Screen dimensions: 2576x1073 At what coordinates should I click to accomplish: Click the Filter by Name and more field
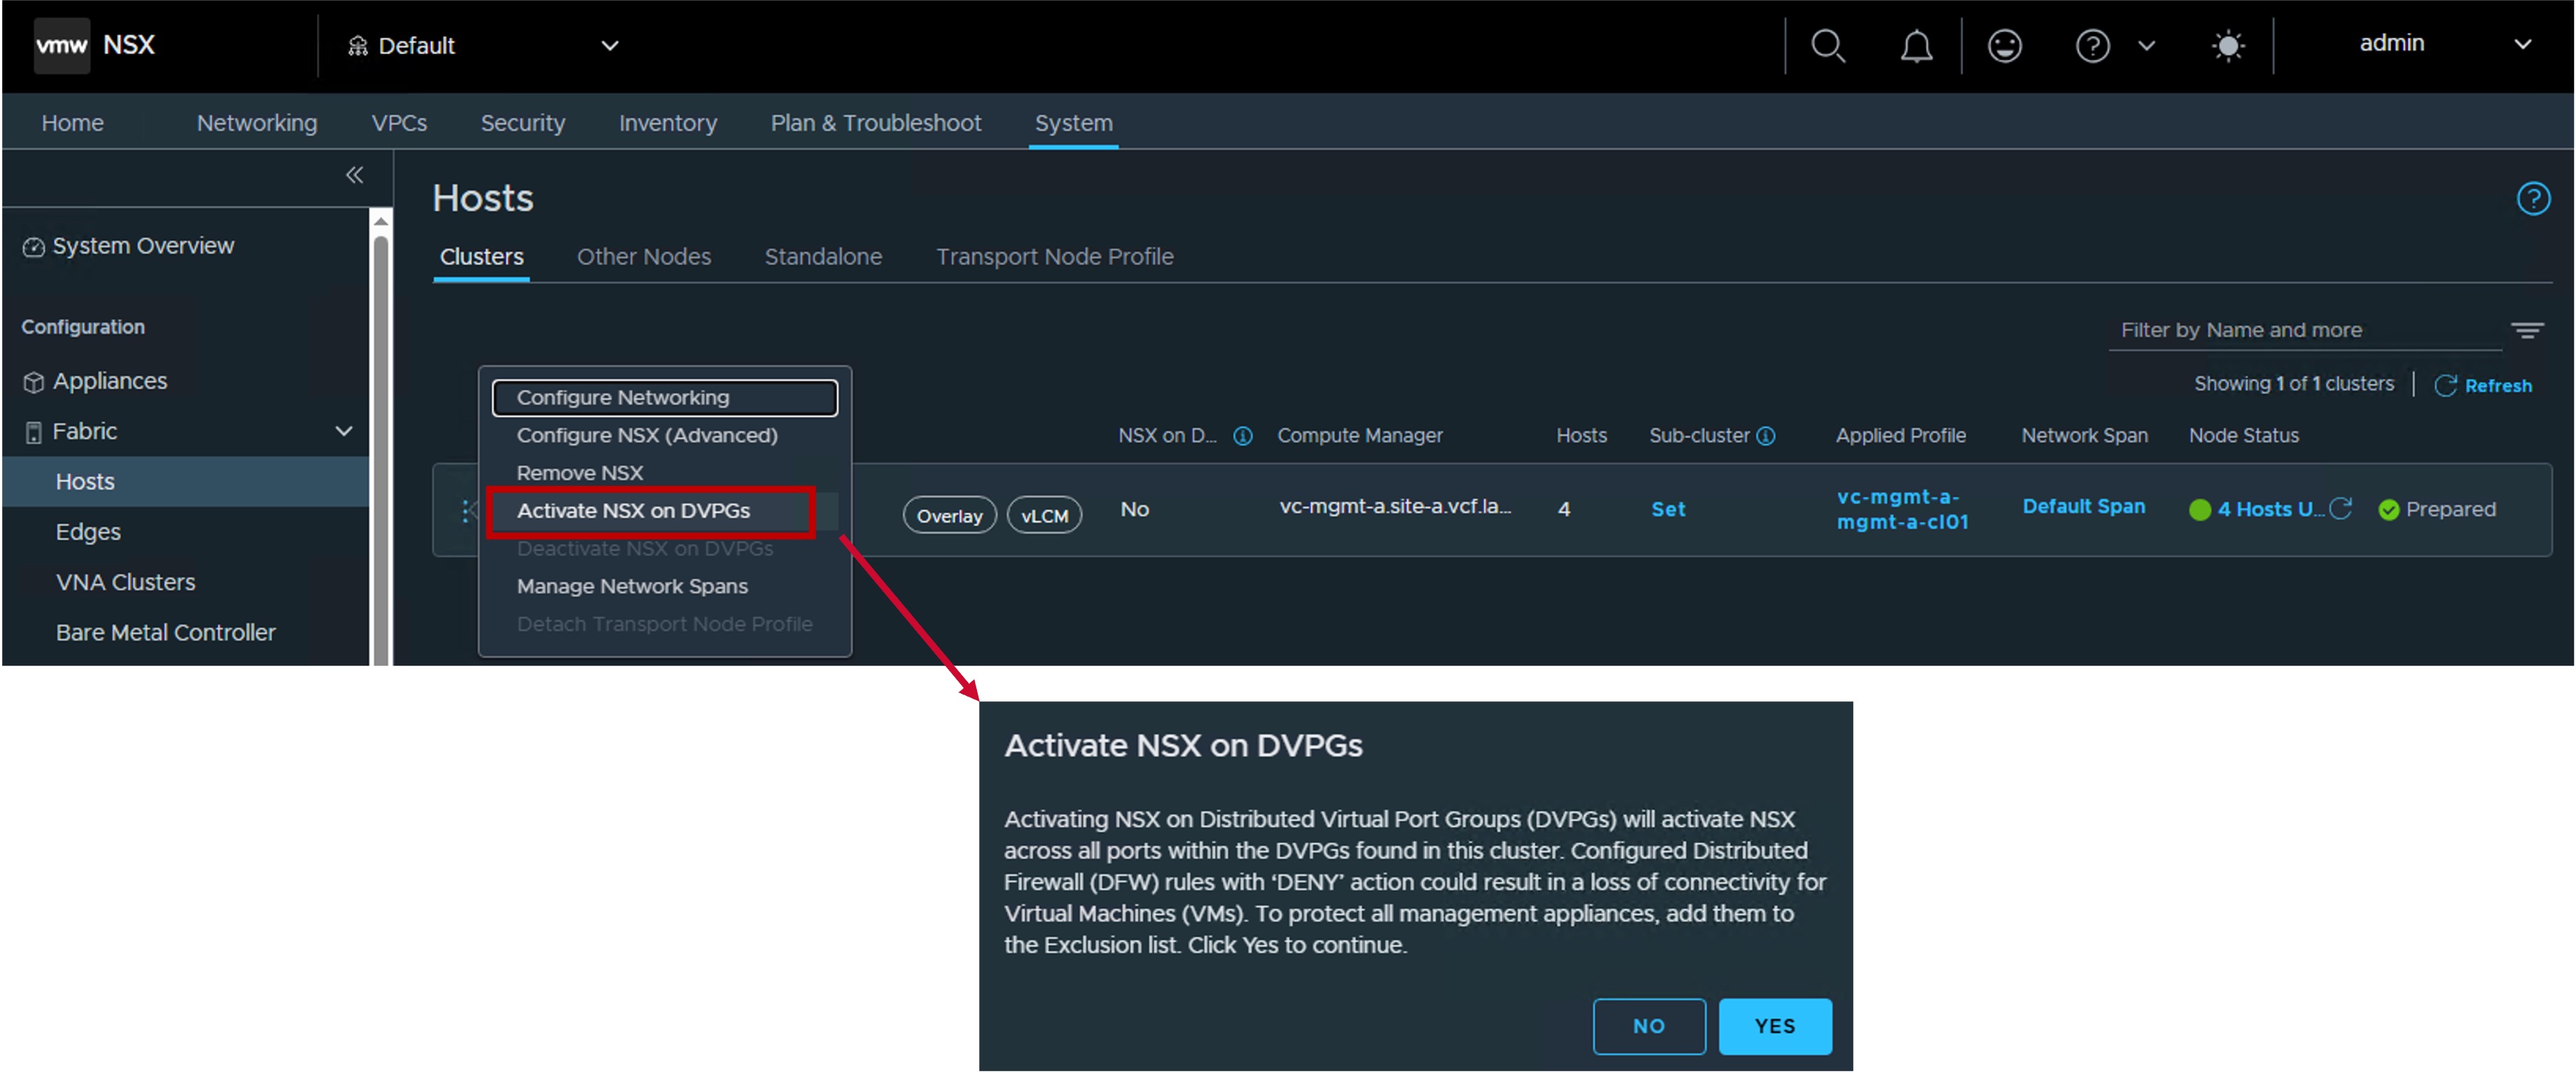[x=2304, y=331]
